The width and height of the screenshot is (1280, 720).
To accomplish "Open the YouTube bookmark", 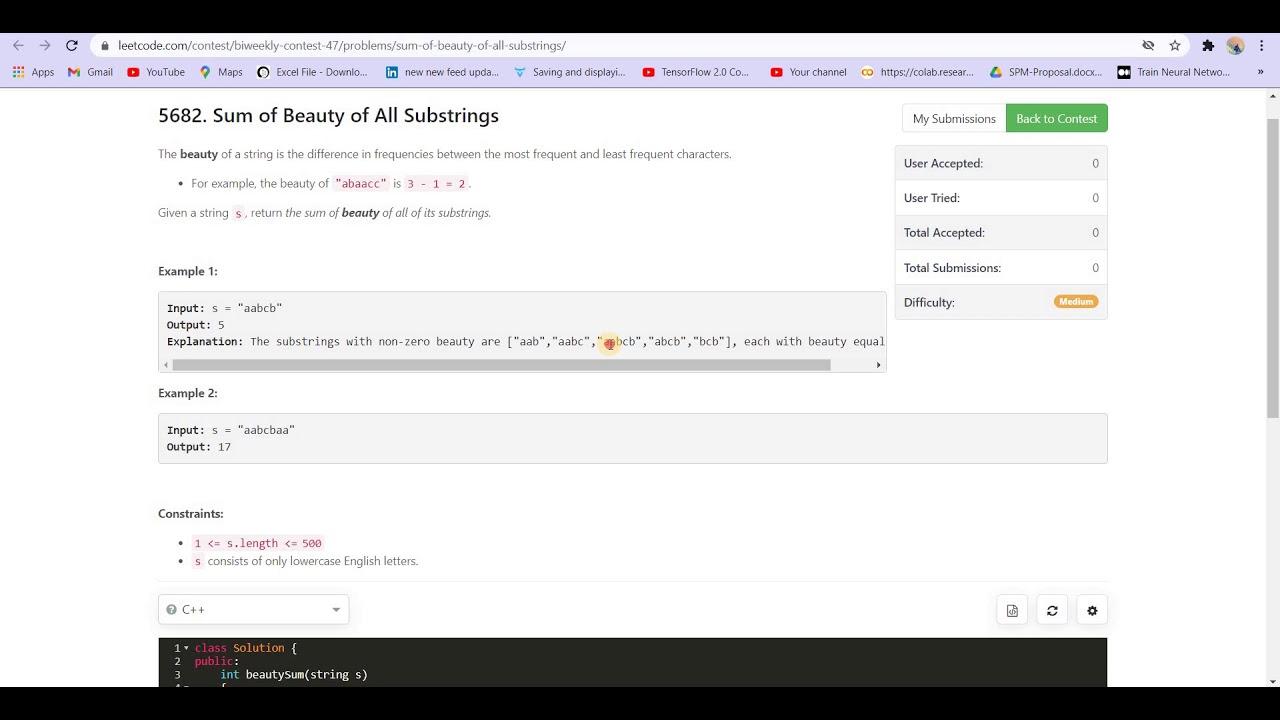I will click(156, 72).
